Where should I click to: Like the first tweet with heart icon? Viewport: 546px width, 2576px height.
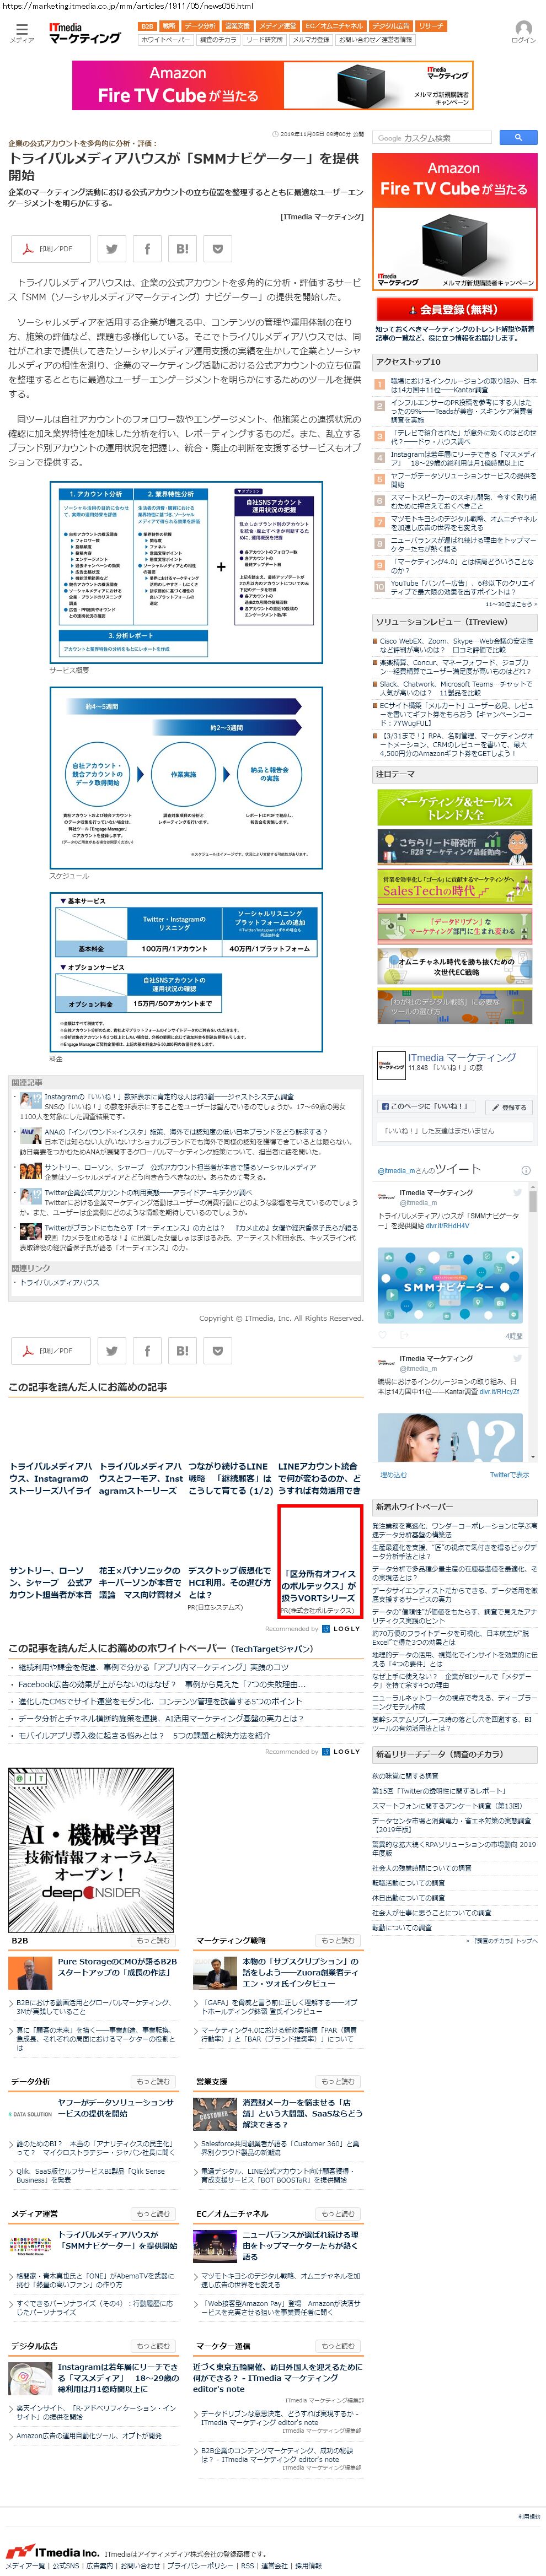(x=383, y=1335)
